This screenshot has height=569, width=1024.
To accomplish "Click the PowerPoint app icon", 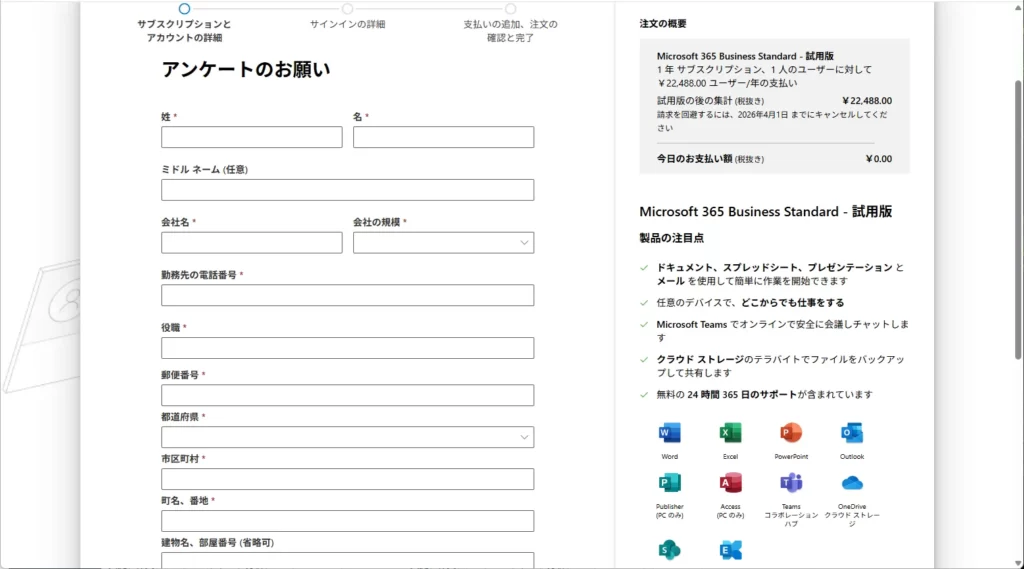I will [791, 432].
